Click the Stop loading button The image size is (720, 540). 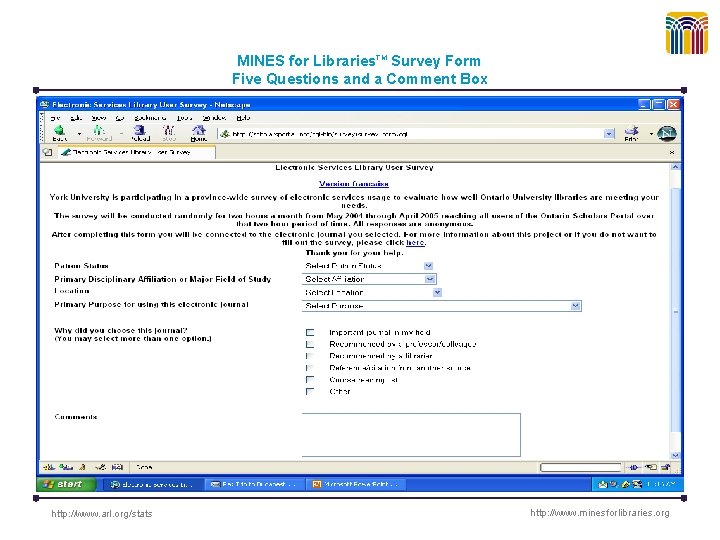[x=169, y=133]
